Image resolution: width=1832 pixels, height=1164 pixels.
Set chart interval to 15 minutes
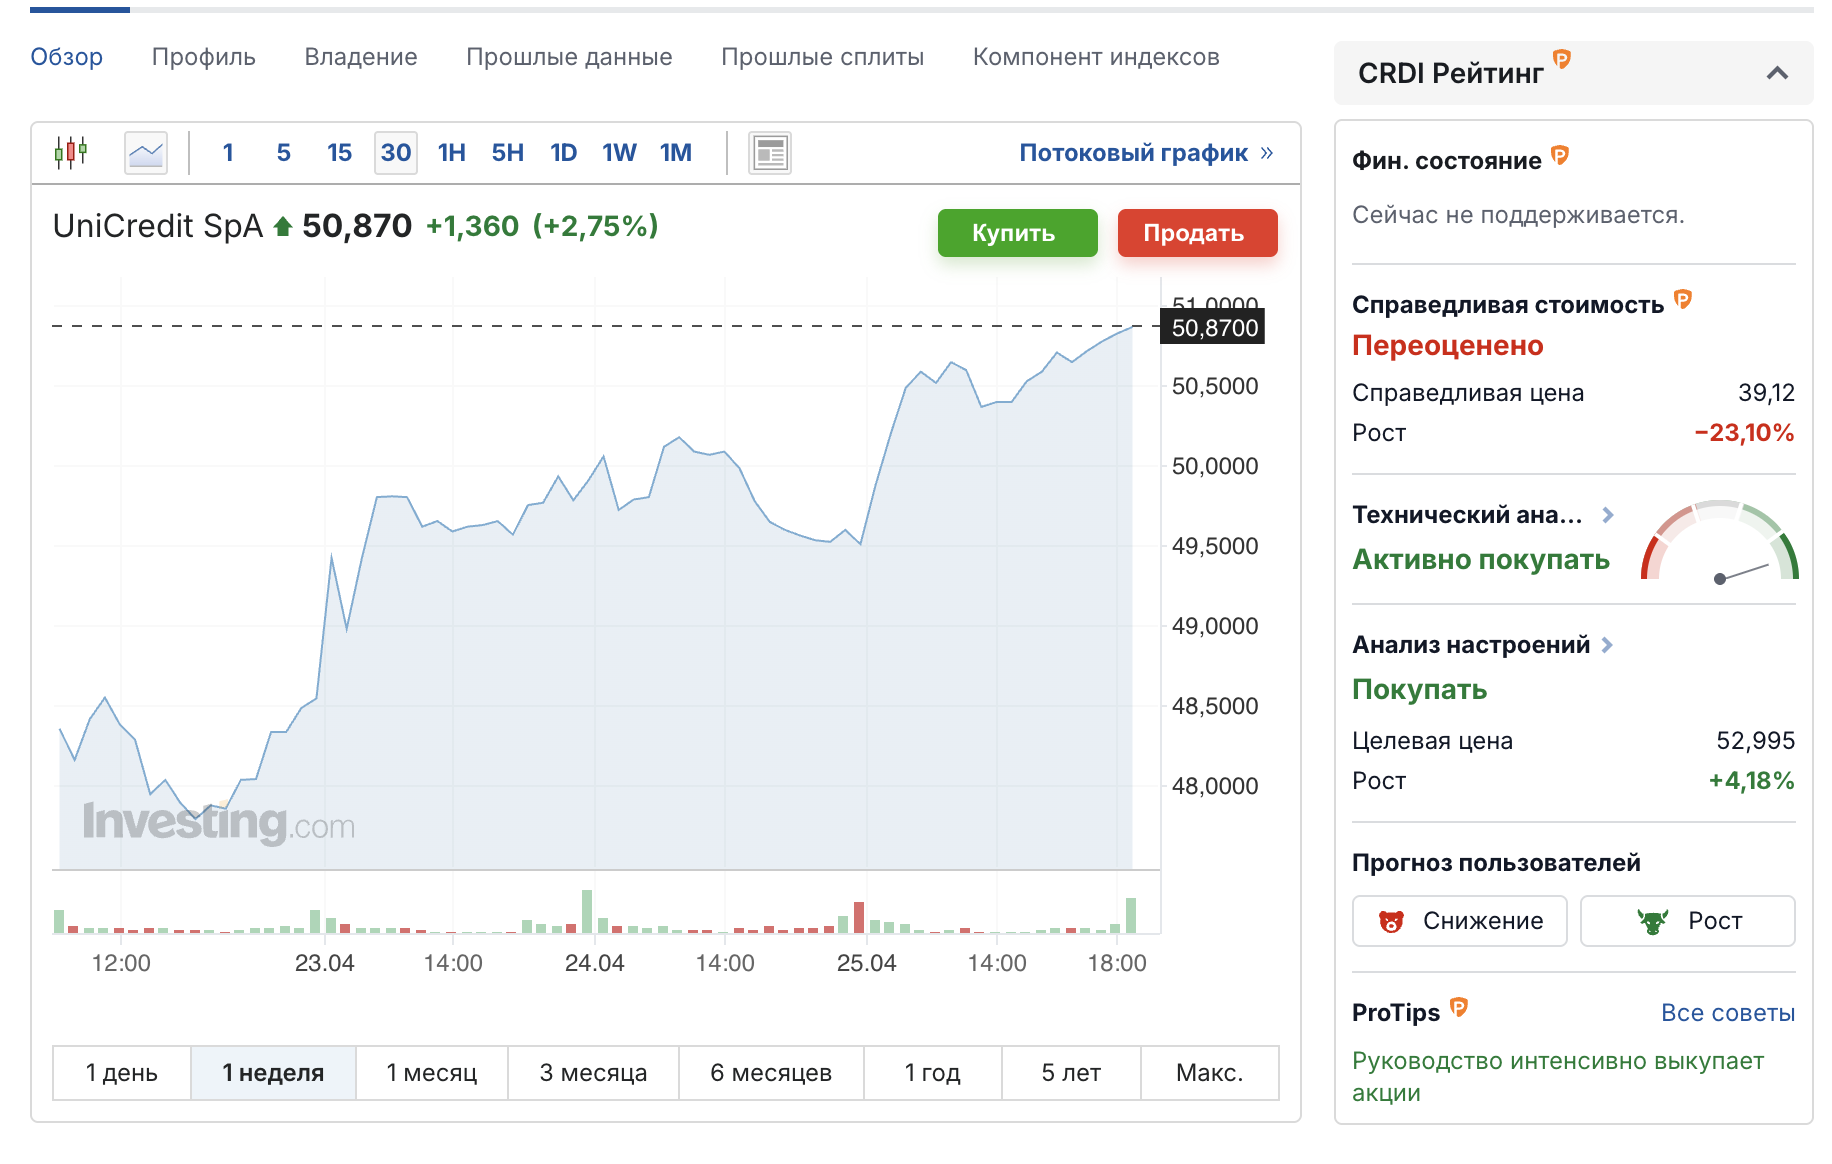click(x=340, y=153)
